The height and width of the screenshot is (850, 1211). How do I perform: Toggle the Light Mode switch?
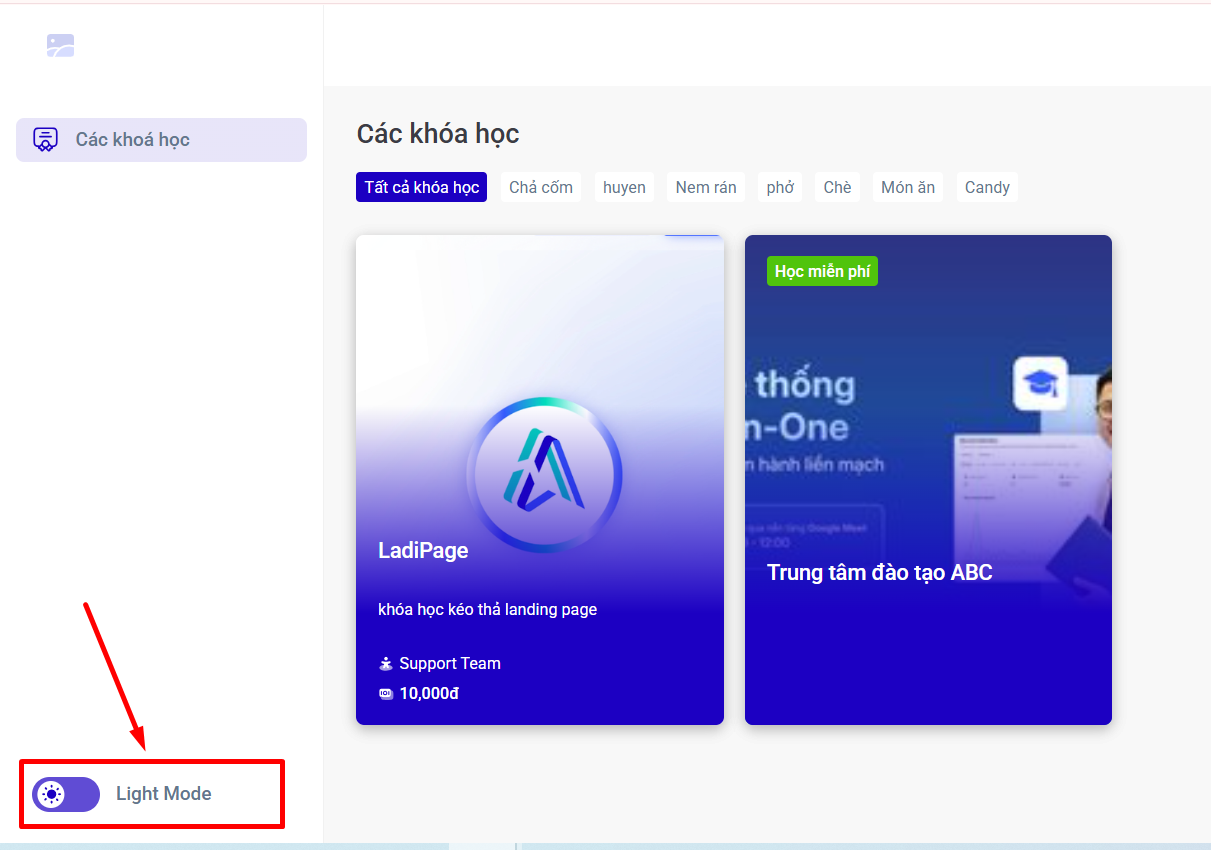tap(66, 794)
